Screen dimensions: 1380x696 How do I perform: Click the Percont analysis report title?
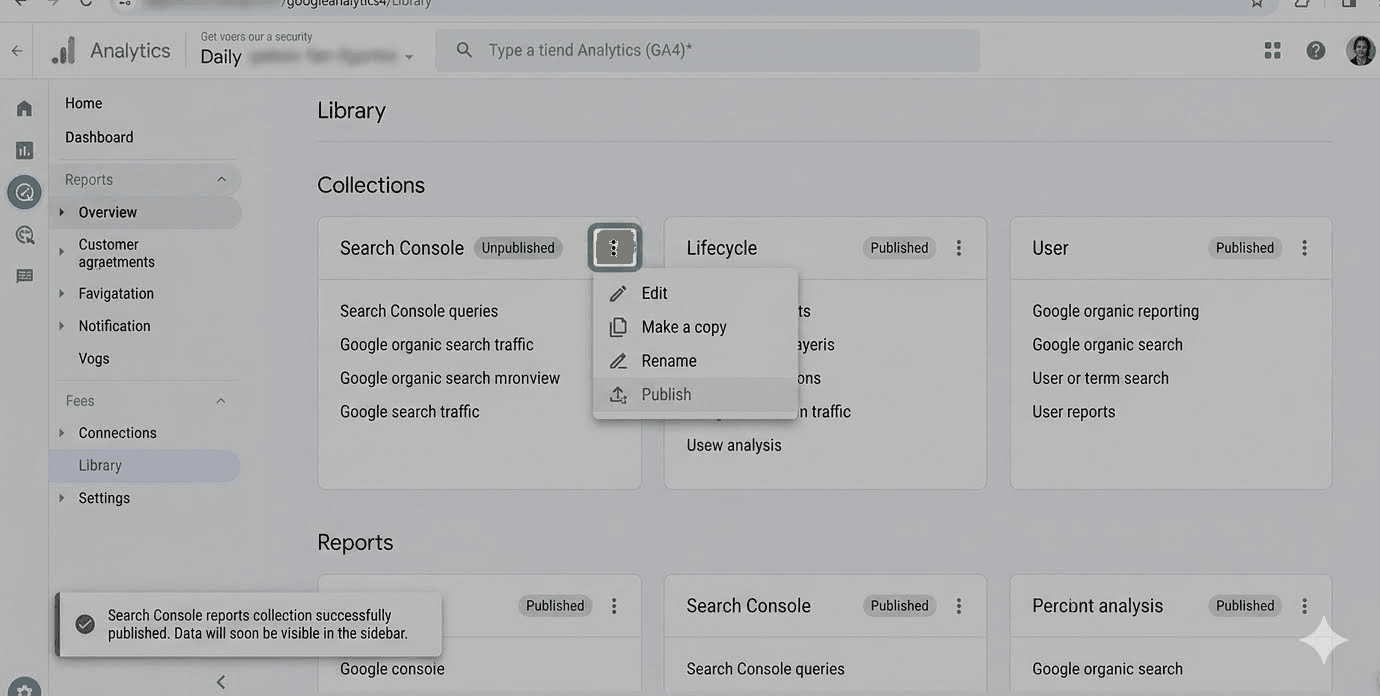tap(1097, 606)
